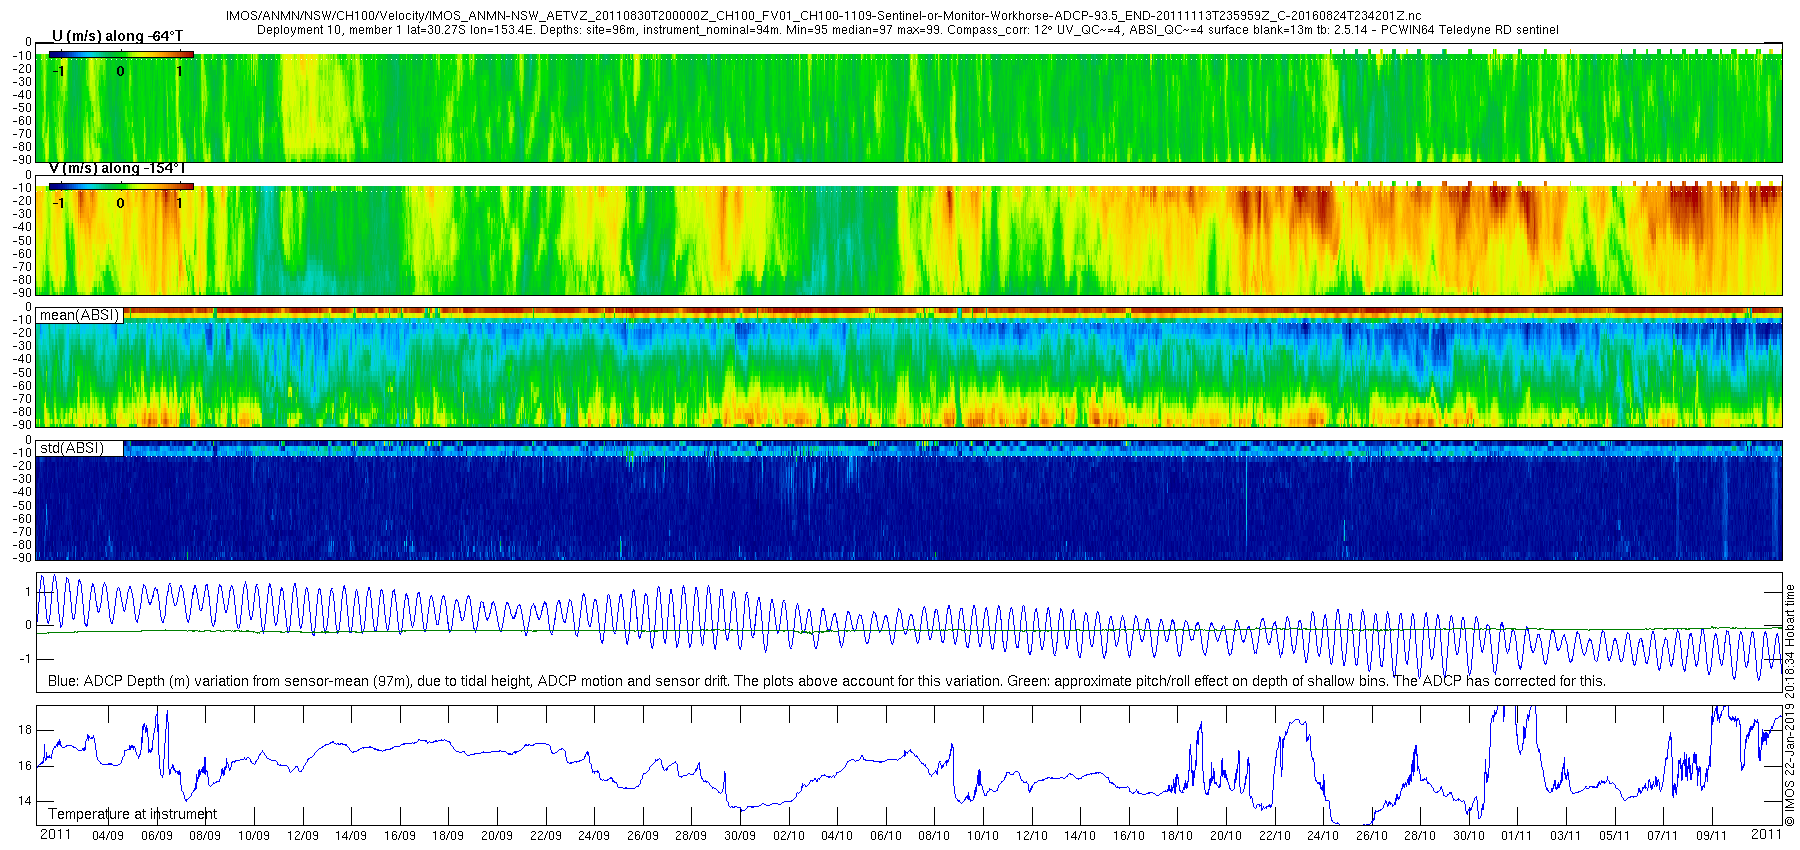Image resolution: width=1800 pixels, height=850 pixels.
Task: Click the 30/09 date tick label
Action: click(740, 835)
